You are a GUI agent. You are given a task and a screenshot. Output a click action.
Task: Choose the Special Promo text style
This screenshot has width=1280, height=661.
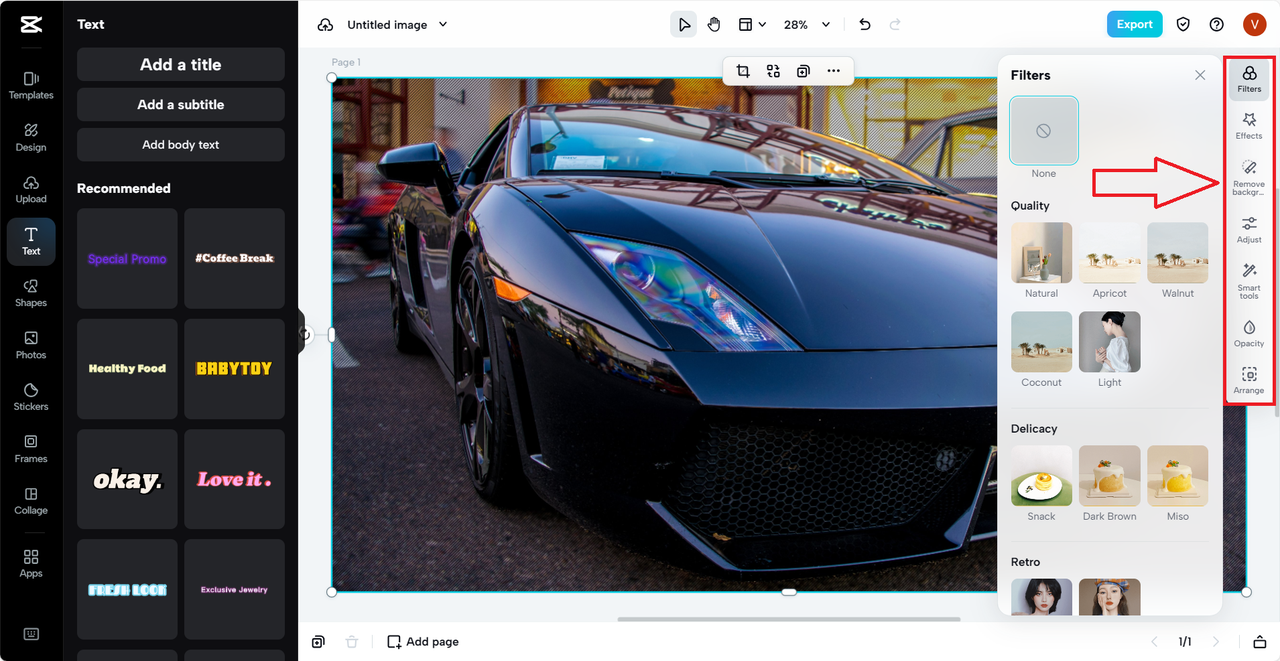(127, 258)
